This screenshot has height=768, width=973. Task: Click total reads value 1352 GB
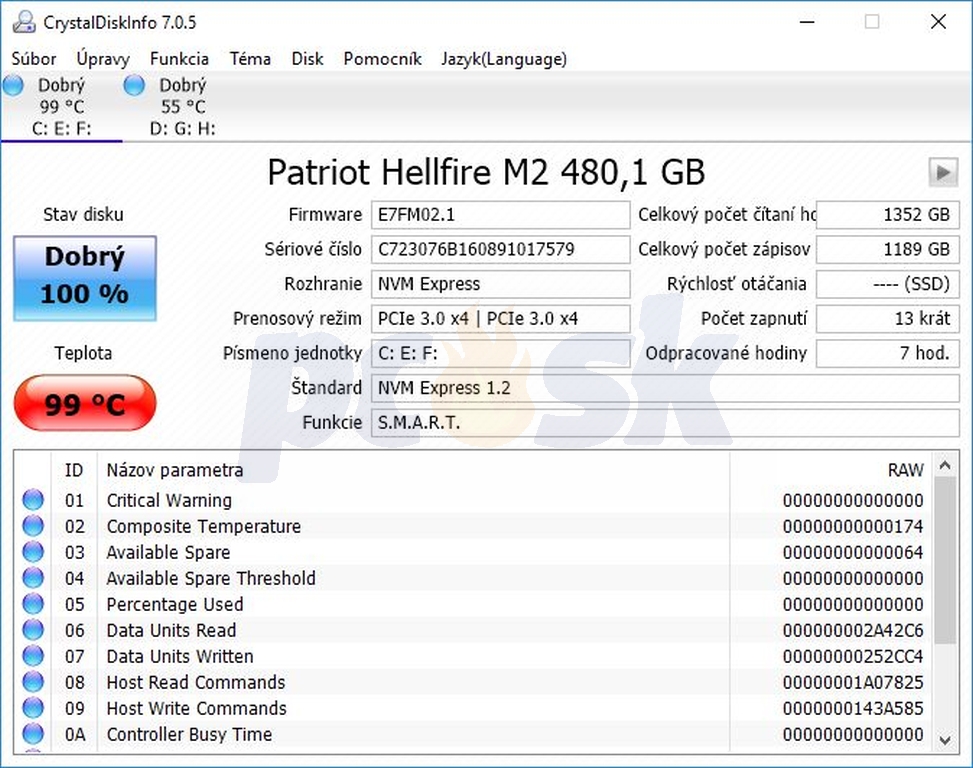click(x=887, y=215)
